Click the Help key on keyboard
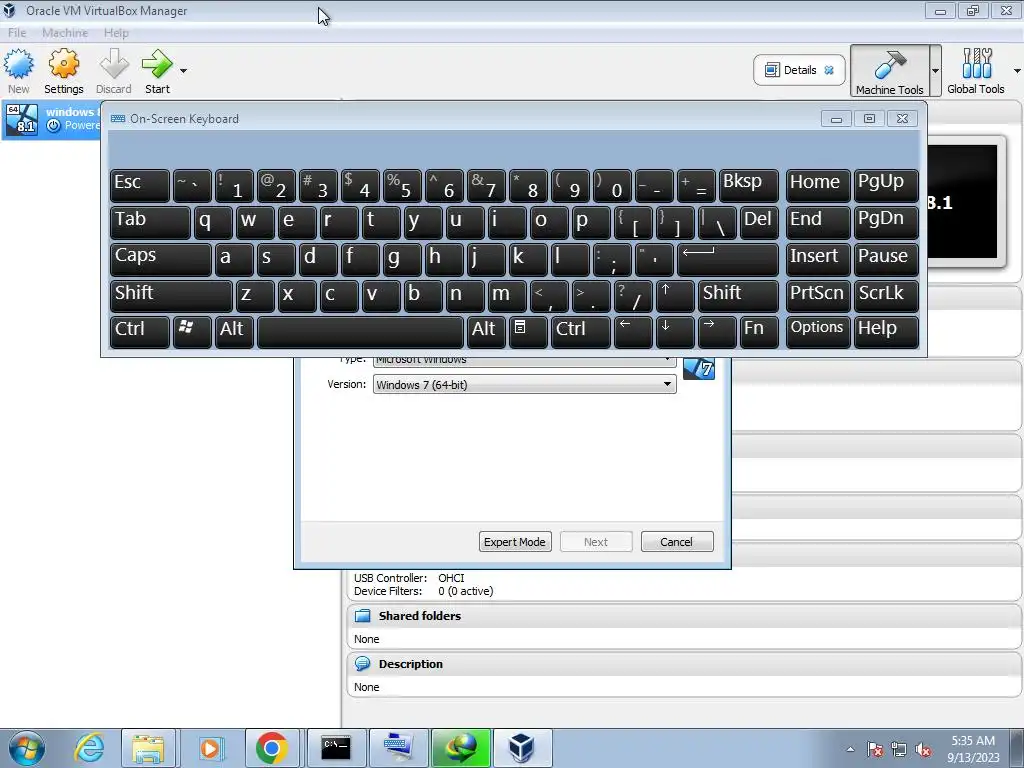 886,332
